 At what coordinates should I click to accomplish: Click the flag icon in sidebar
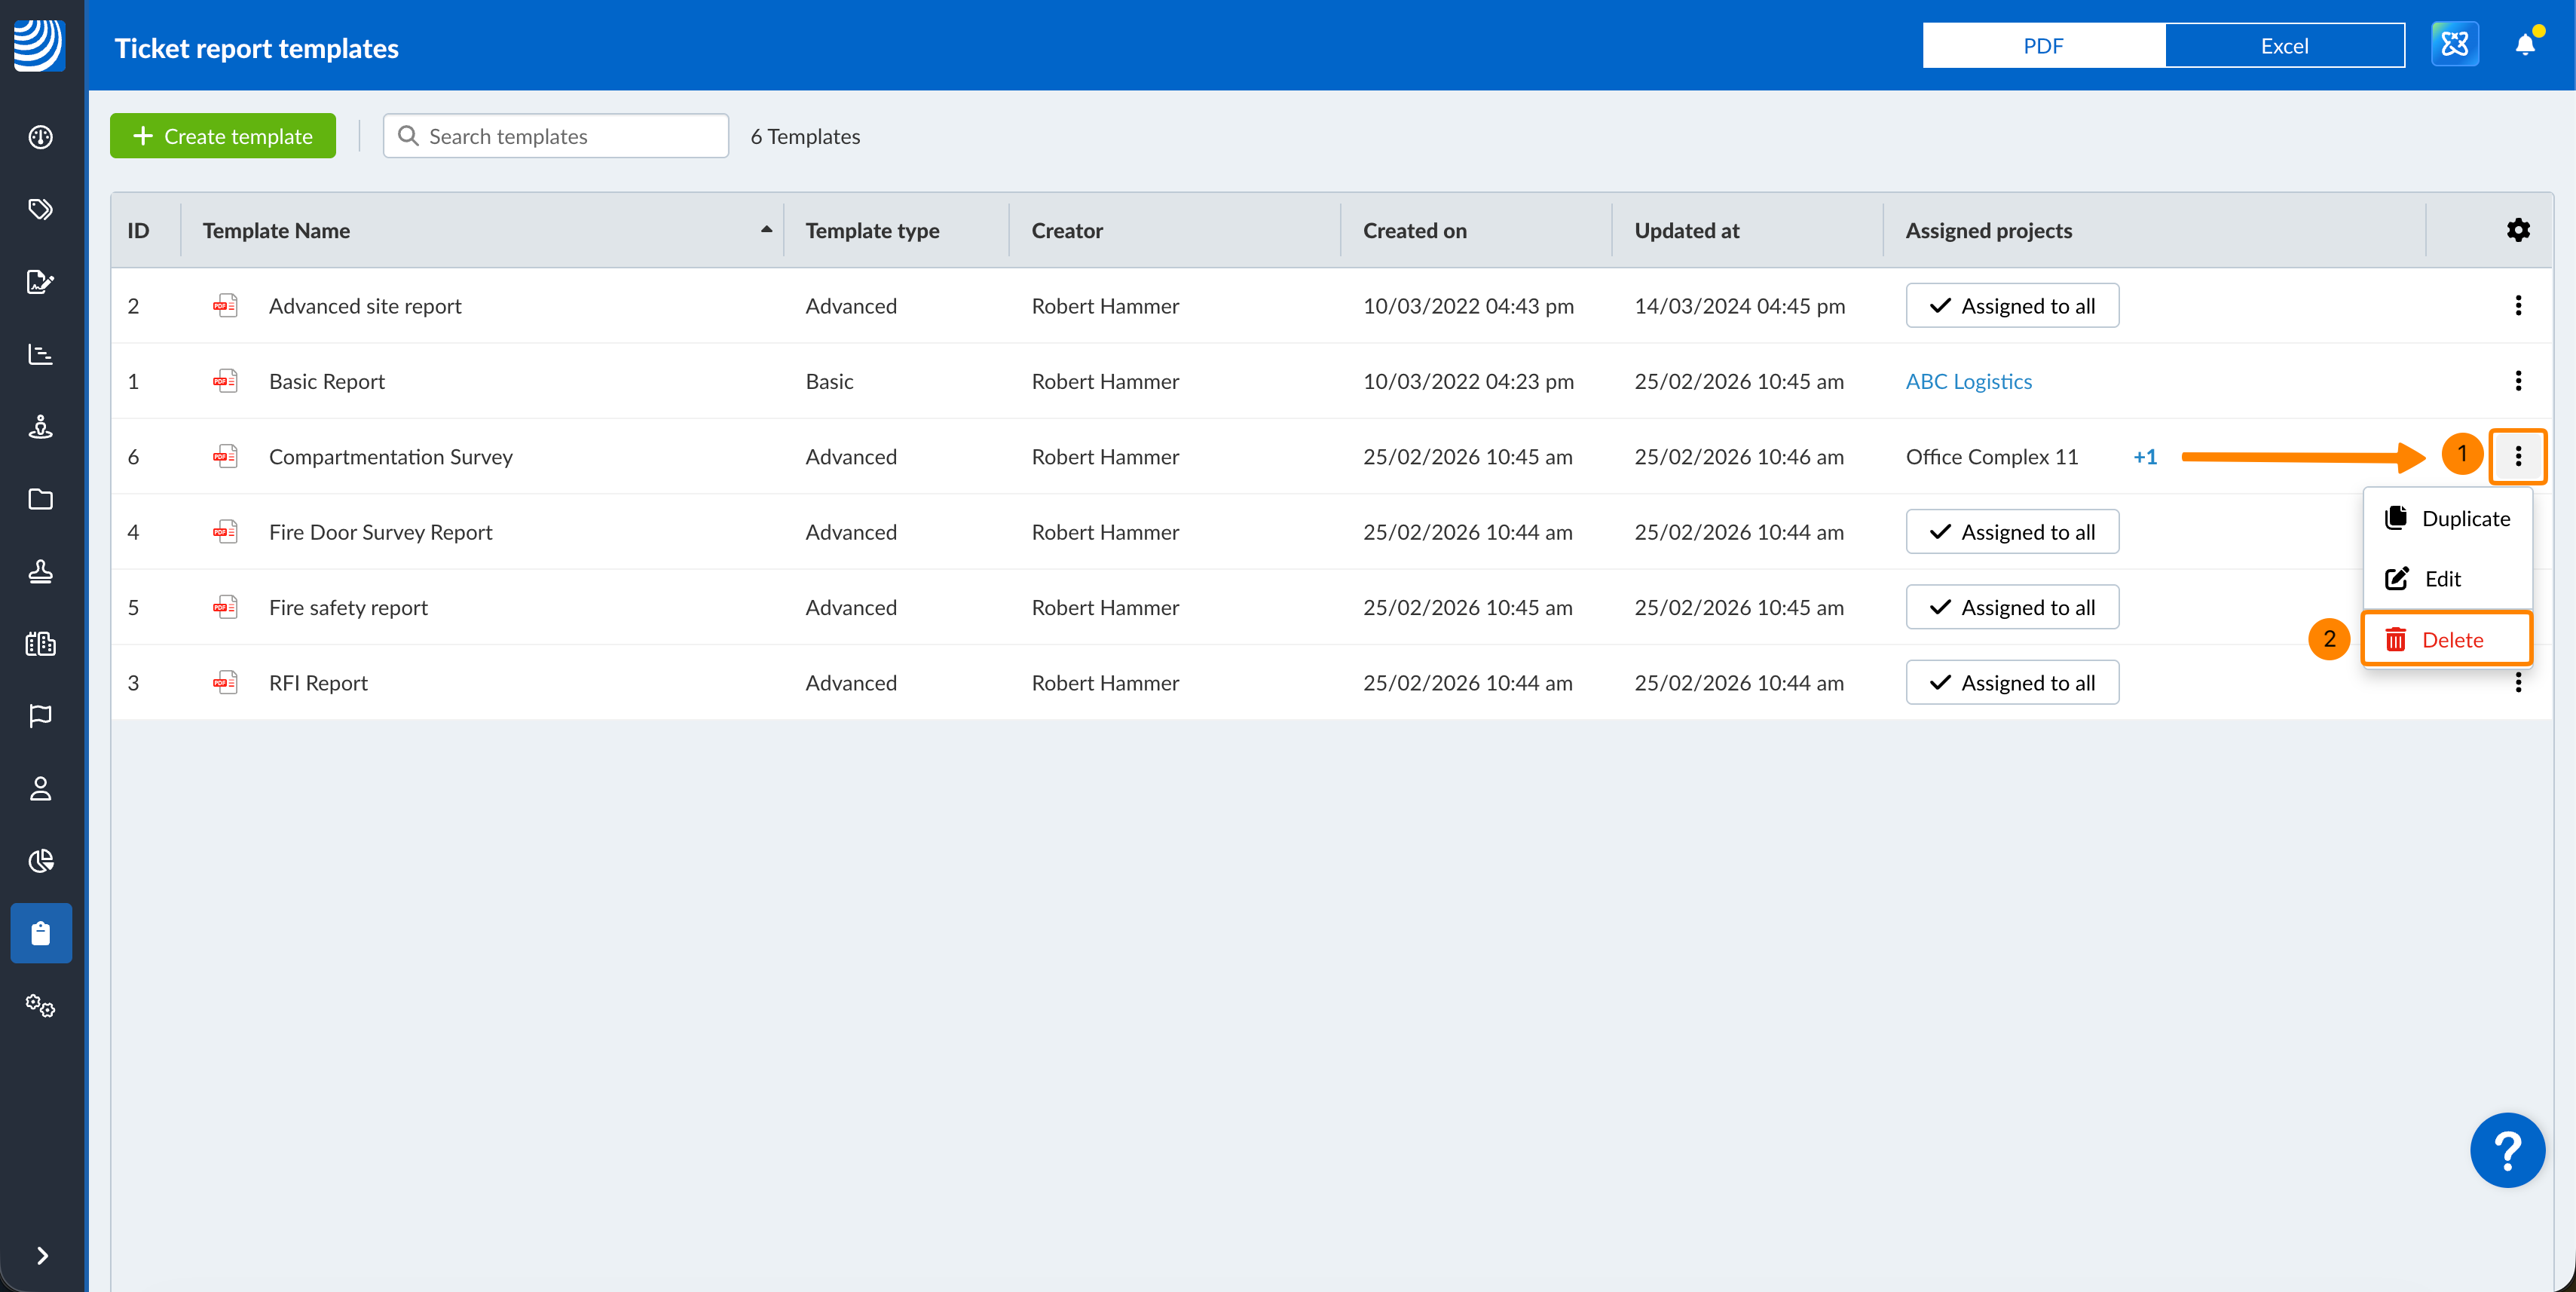pos(41,716)
